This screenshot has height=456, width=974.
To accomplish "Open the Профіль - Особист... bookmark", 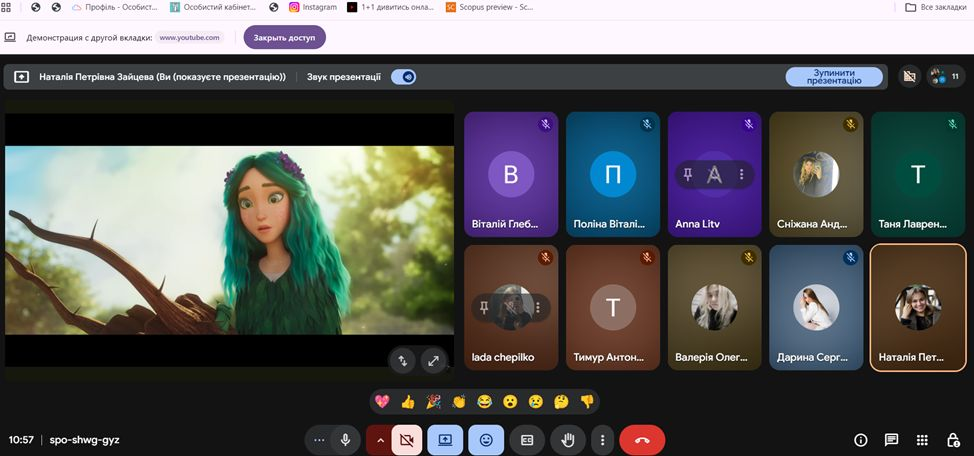I will pyautogui.click(x=115, y=7).
